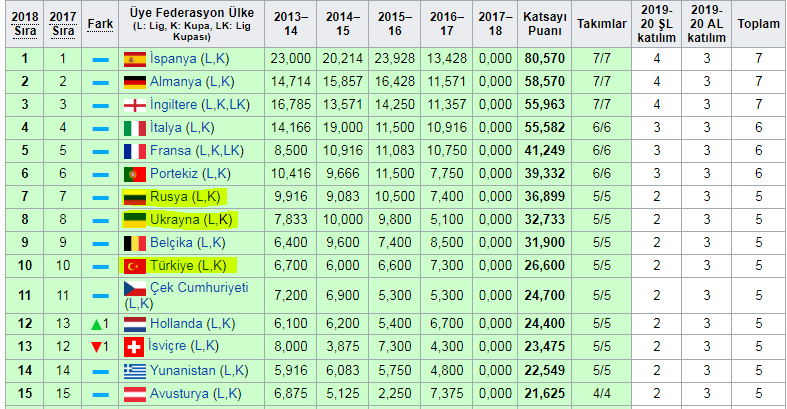Click the Germany flag icon
This screenshot has height=409, width=787.
[x=135, y=82]
